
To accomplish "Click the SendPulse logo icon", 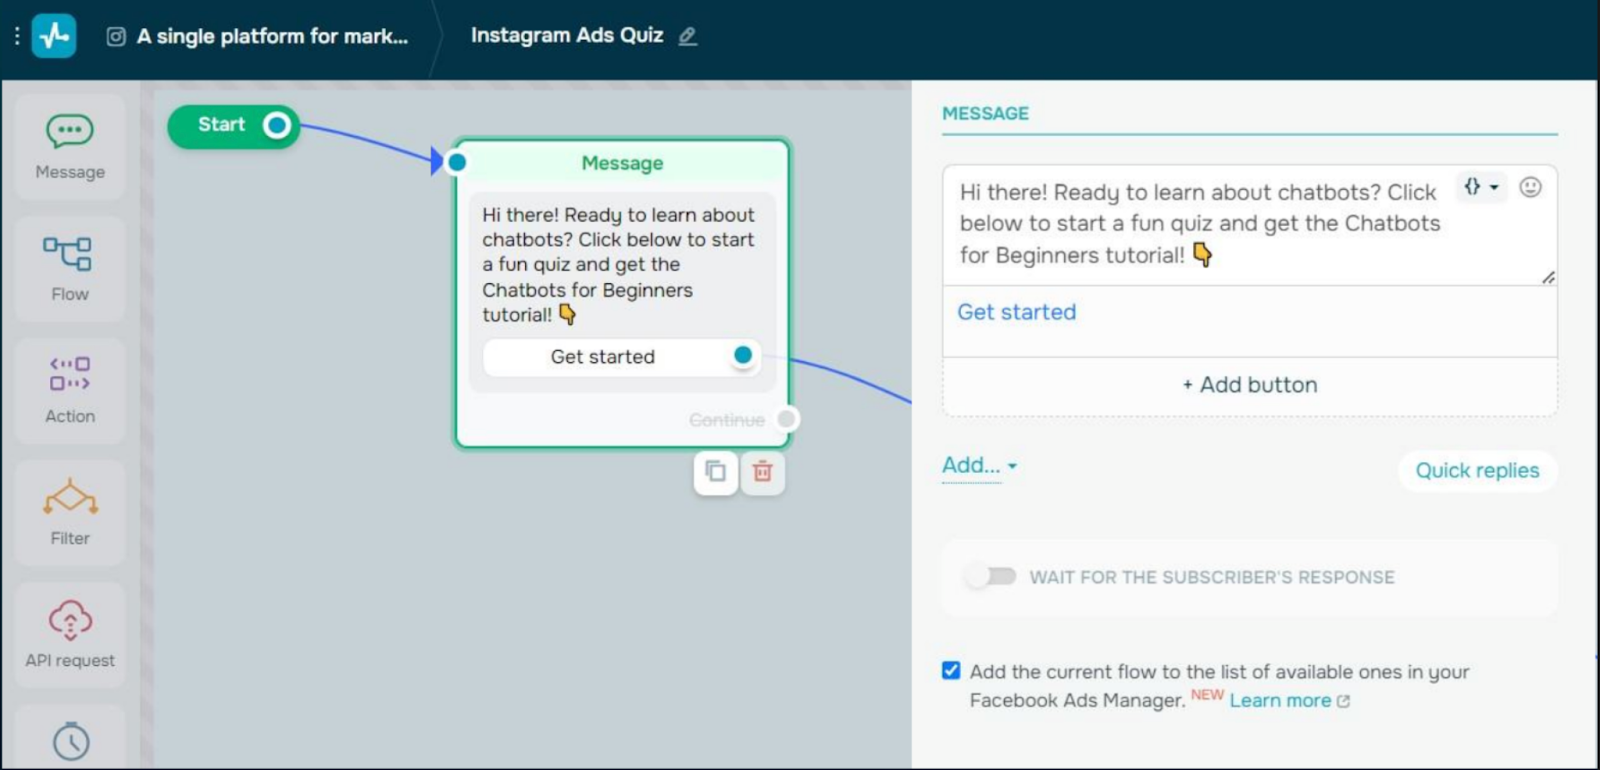I will click(54, 37).
